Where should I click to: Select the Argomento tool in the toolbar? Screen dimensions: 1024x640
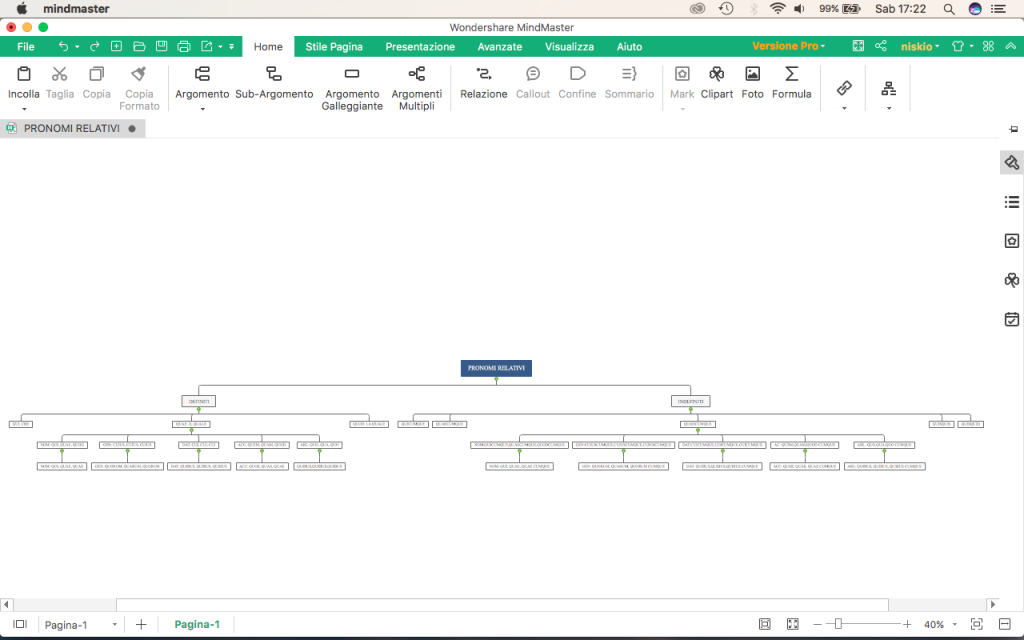point(202,87)
